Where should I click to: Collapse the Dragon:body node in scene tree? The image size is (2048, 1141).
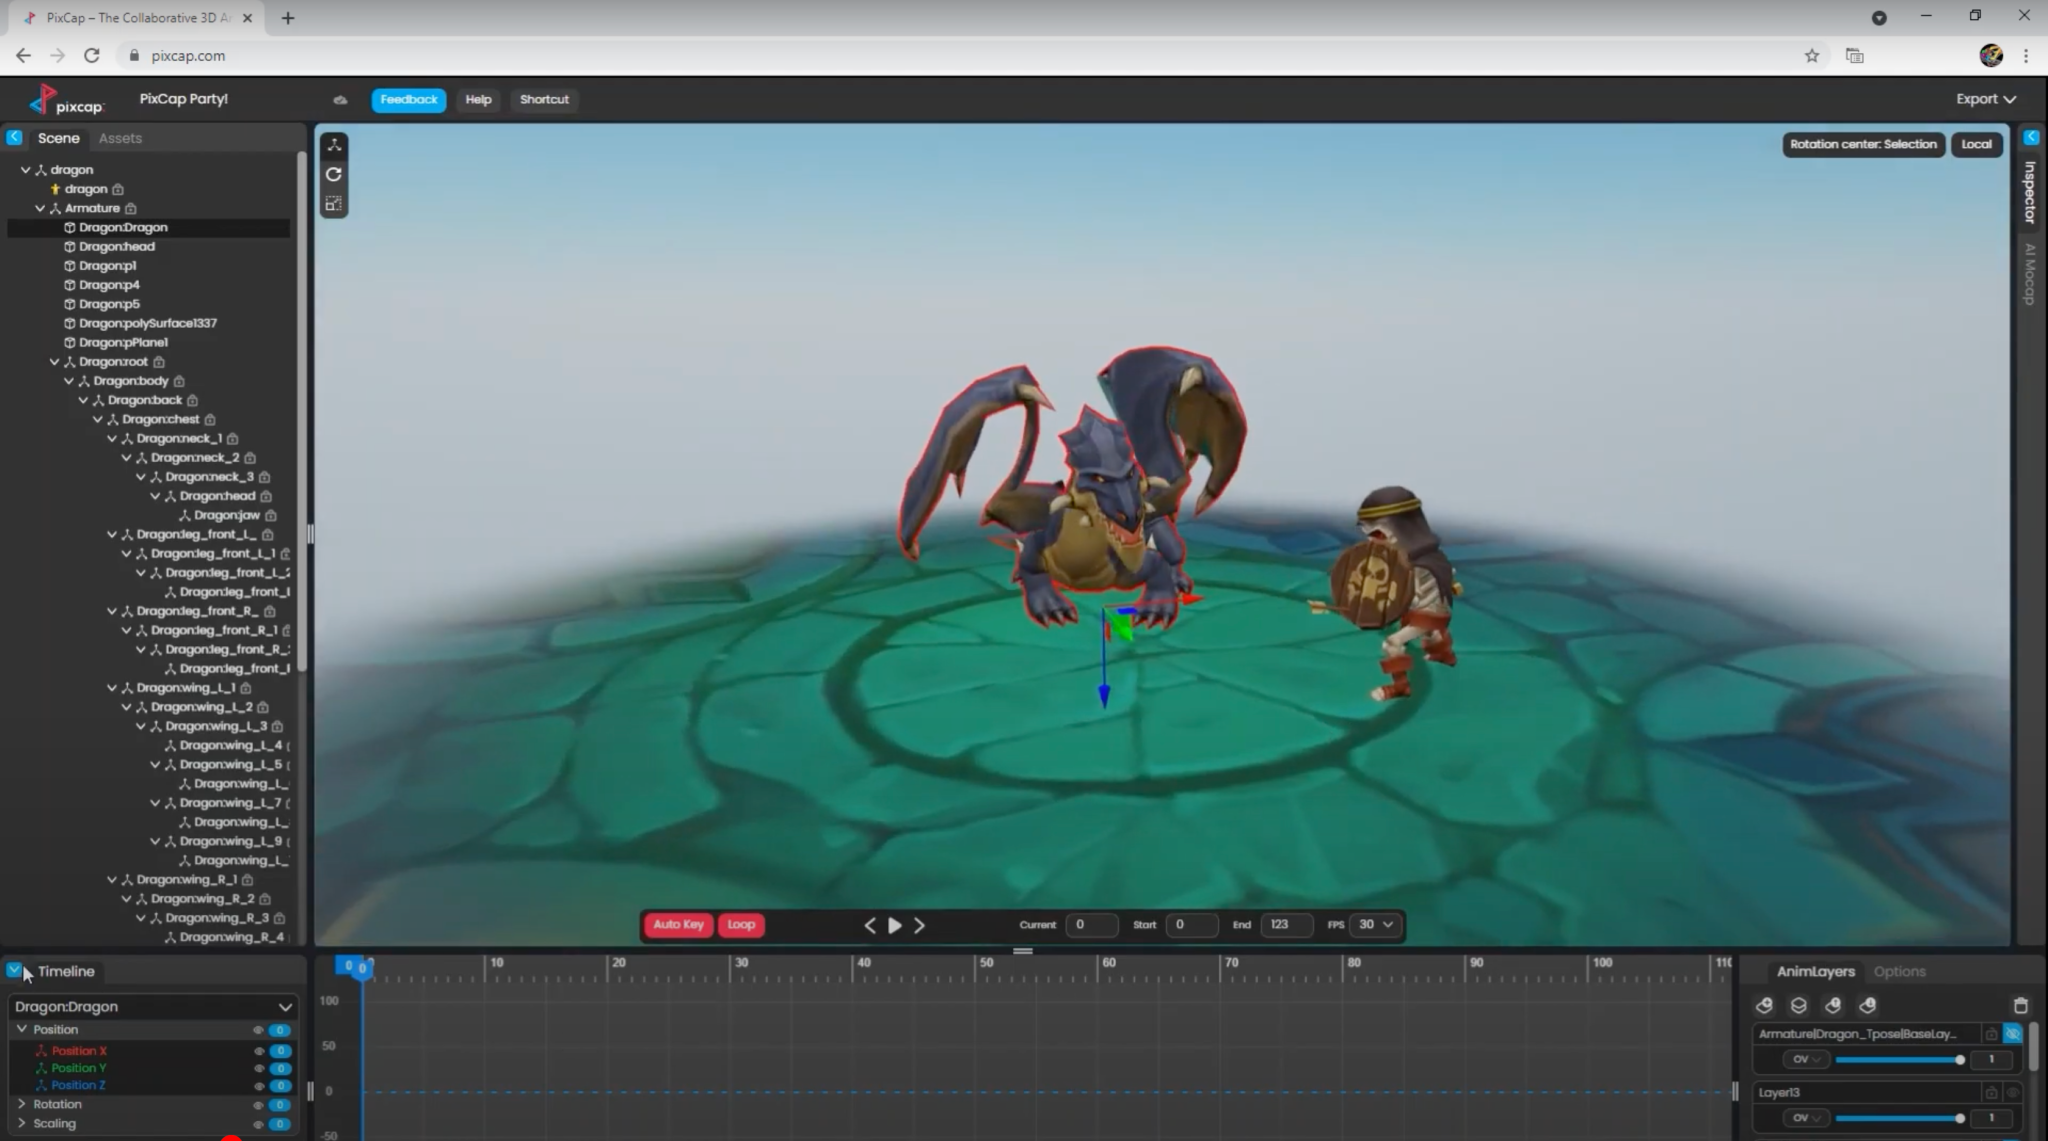[68, 380]
